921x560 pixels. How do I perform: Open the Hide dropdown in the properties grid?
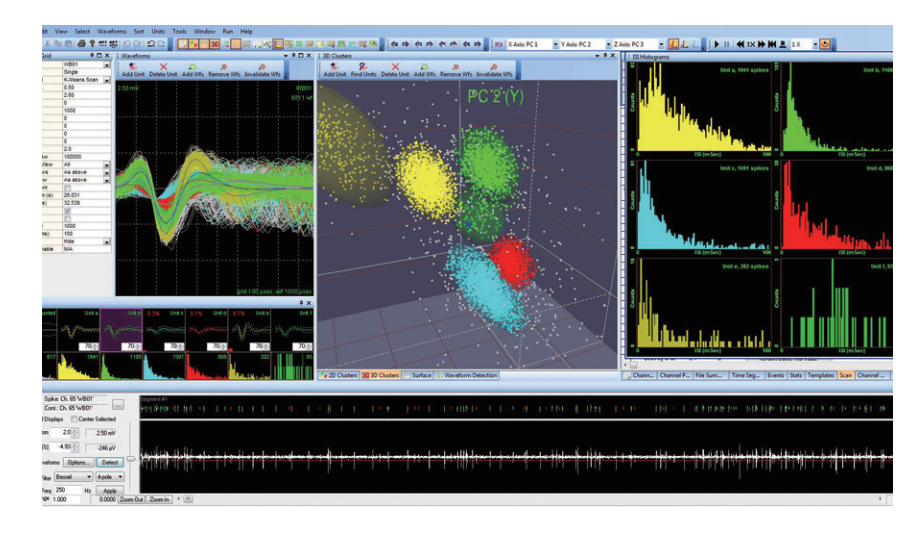click(107, 242)
